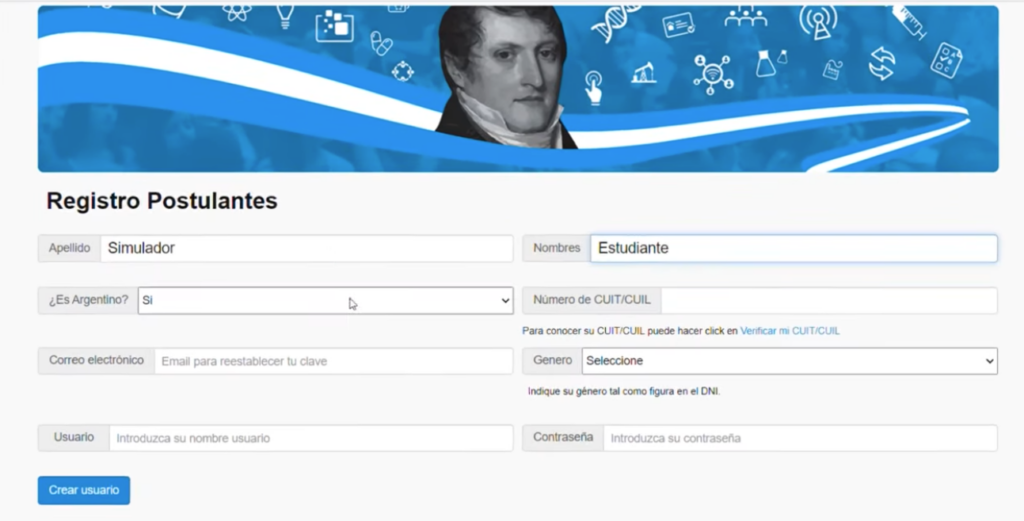Click the pills icon in banner
The image size is (1024, 521).
381,44
